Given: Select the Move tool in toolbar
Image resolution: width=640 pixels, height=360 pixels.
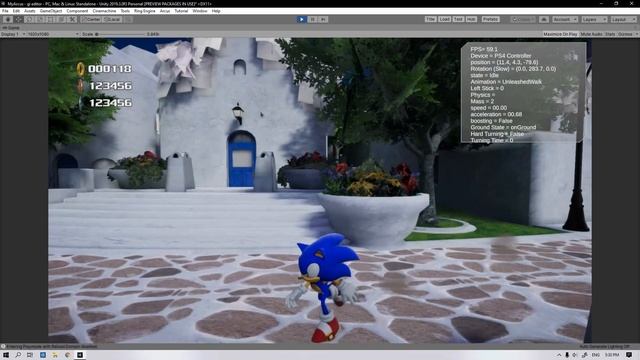Looking at the screenshot, I should coord(18,19).
